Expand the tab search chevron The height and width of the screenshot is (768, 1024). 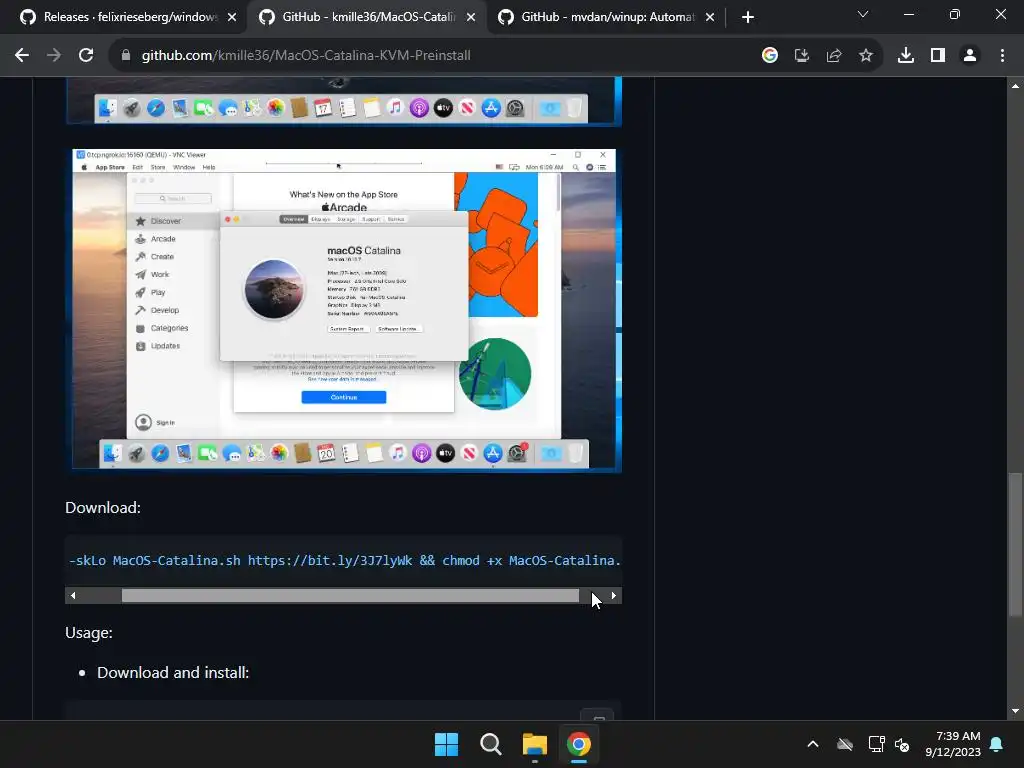[x=863, y=14]
